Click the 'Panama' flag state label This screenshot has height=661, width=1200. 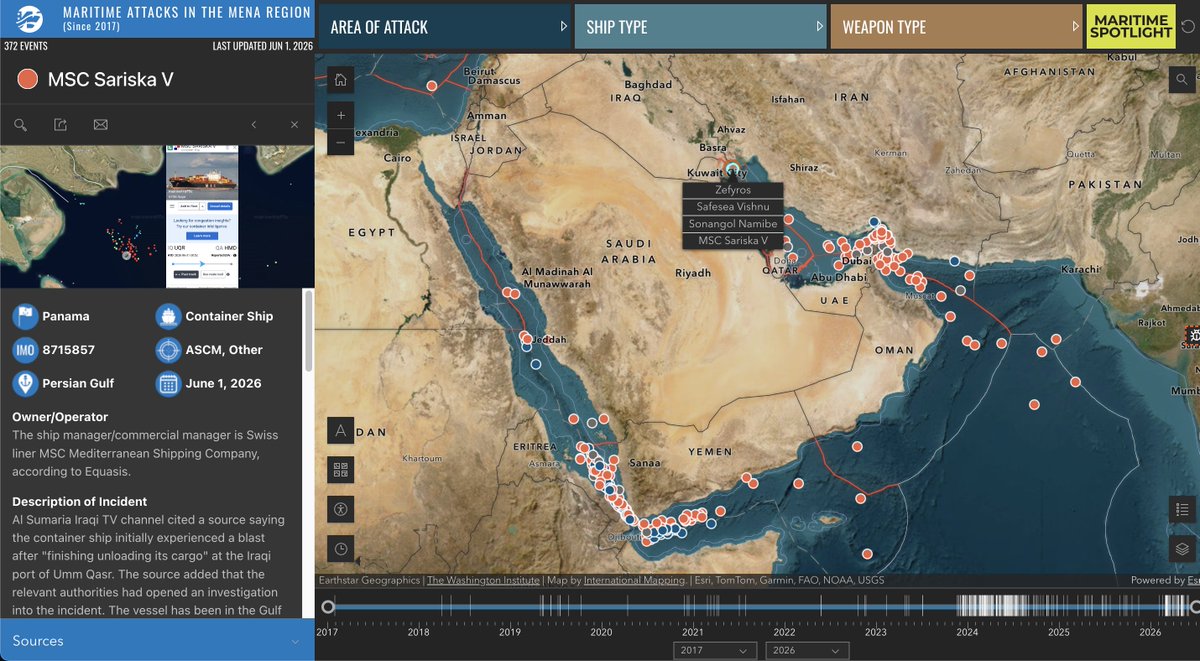click(x=66, y=317)
